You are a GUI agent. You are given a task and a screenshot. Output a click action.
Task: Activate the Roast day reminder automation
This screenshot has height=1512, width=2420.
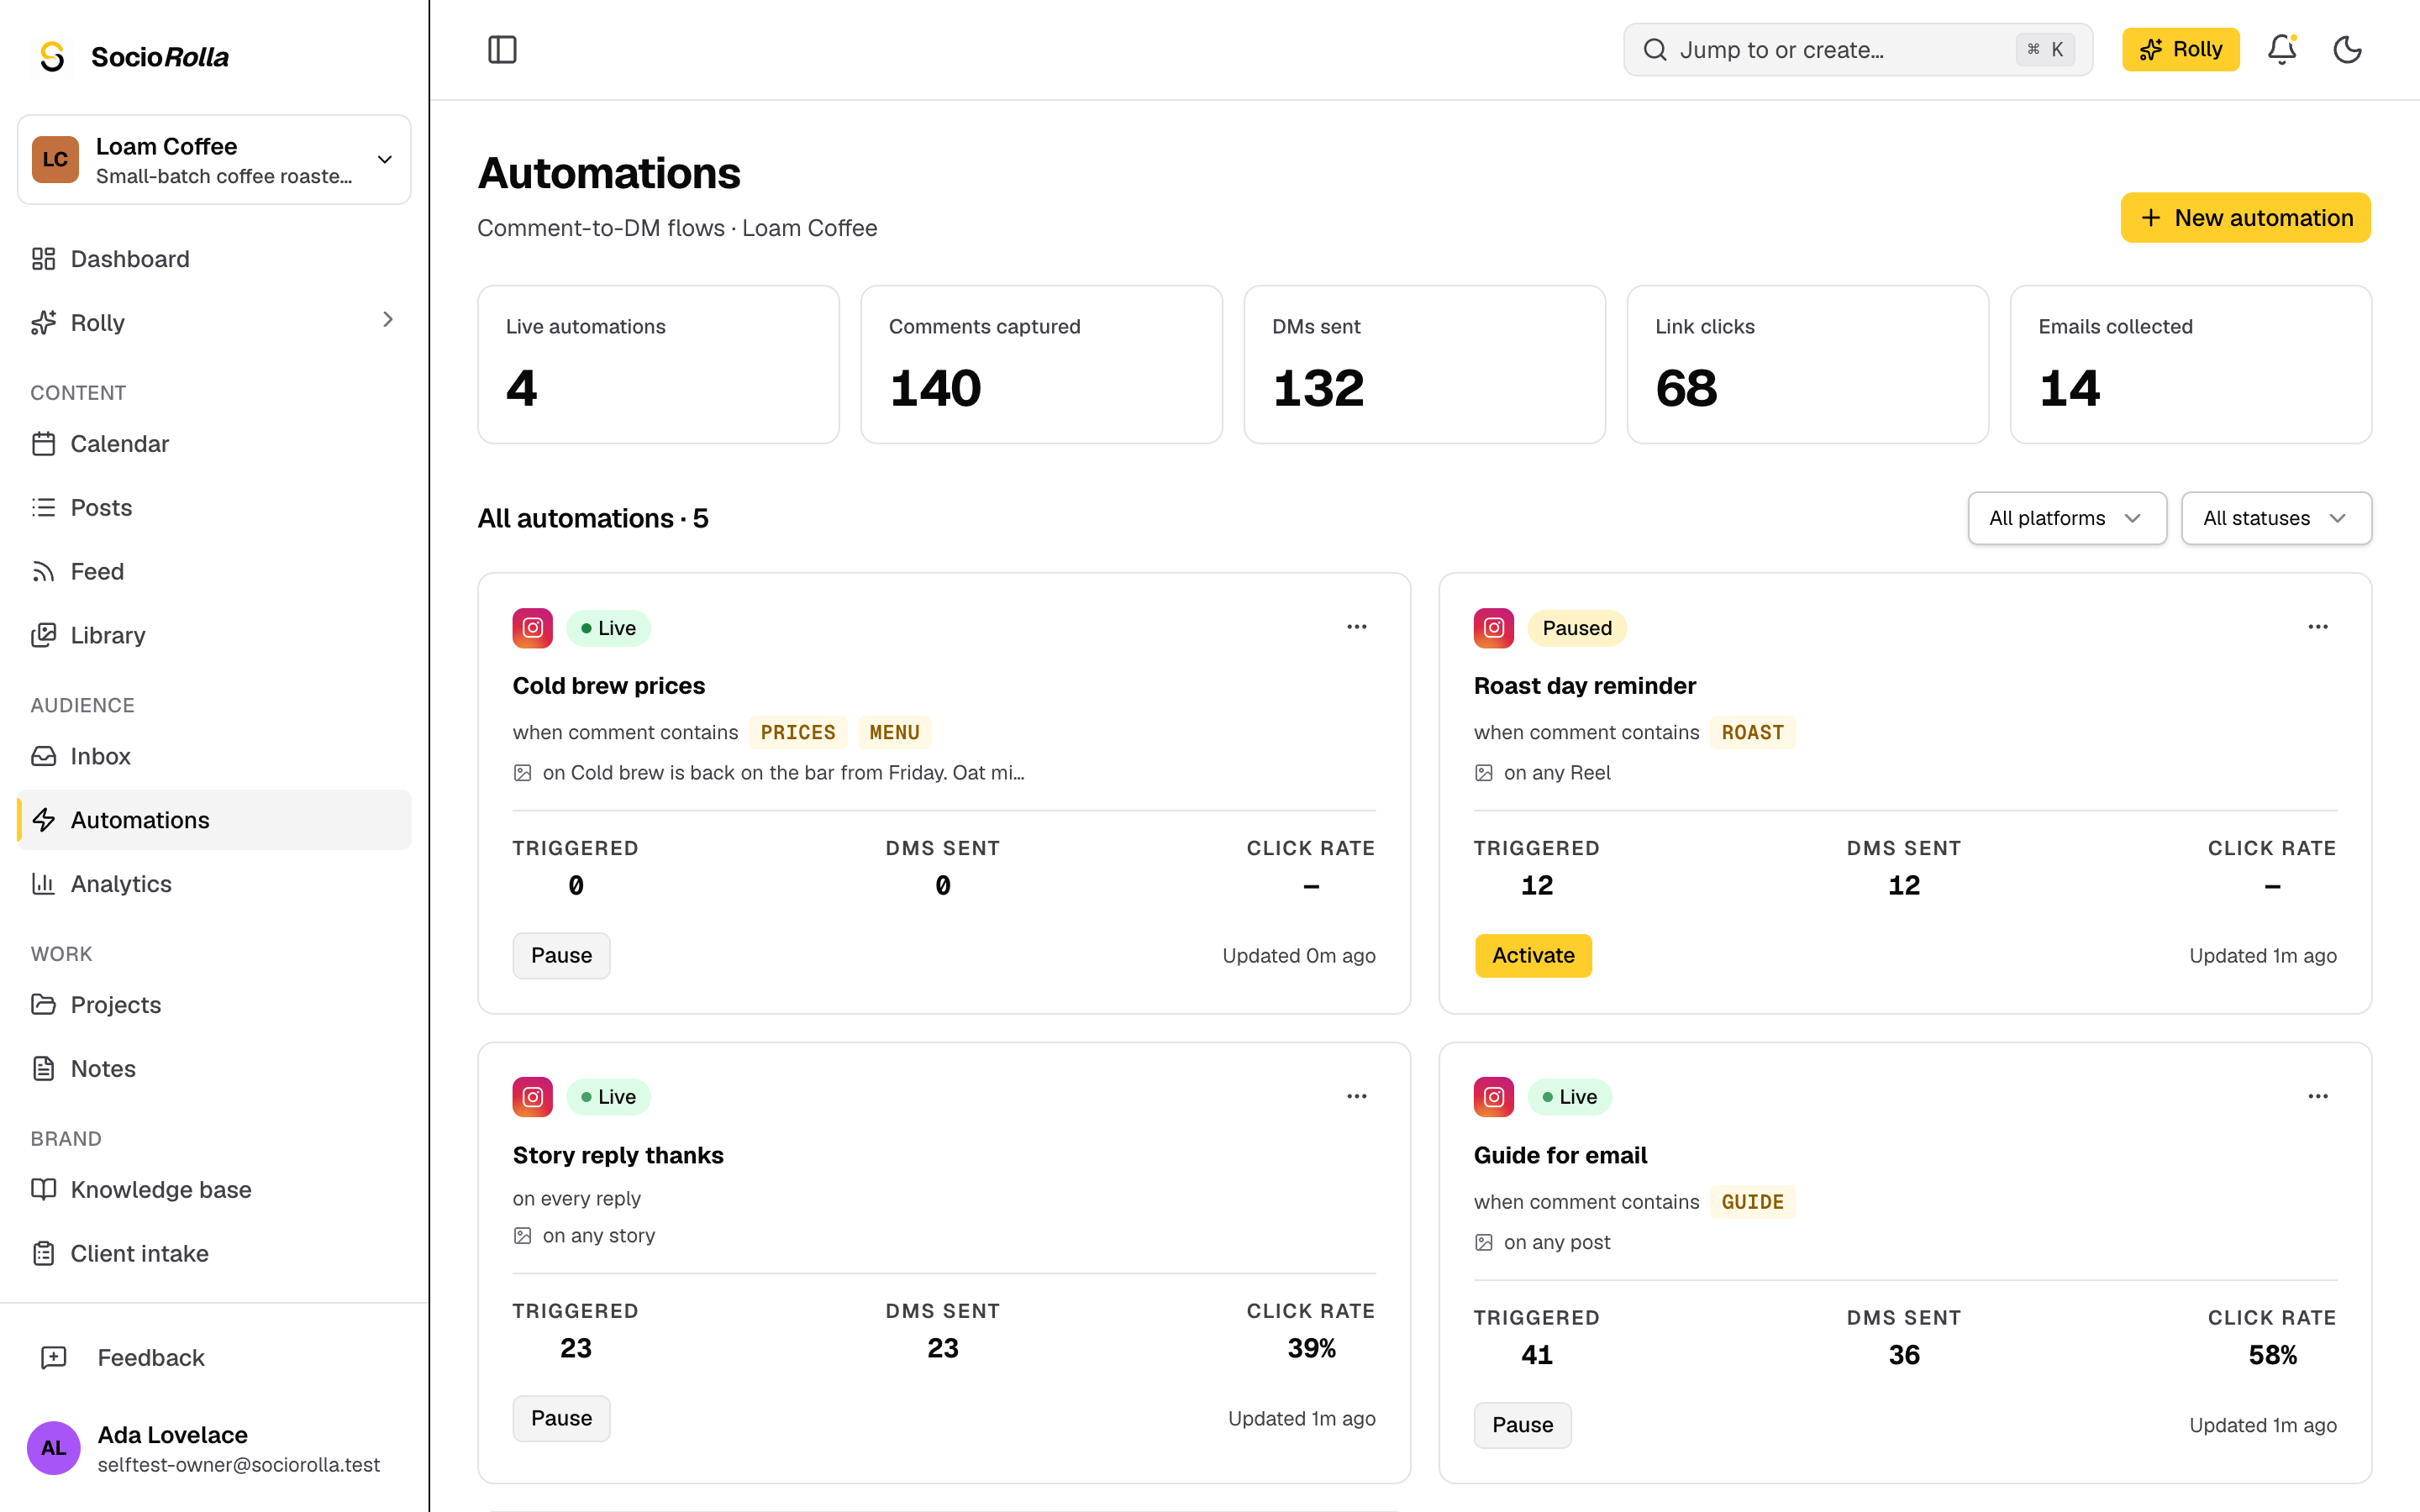[1533, 956]
